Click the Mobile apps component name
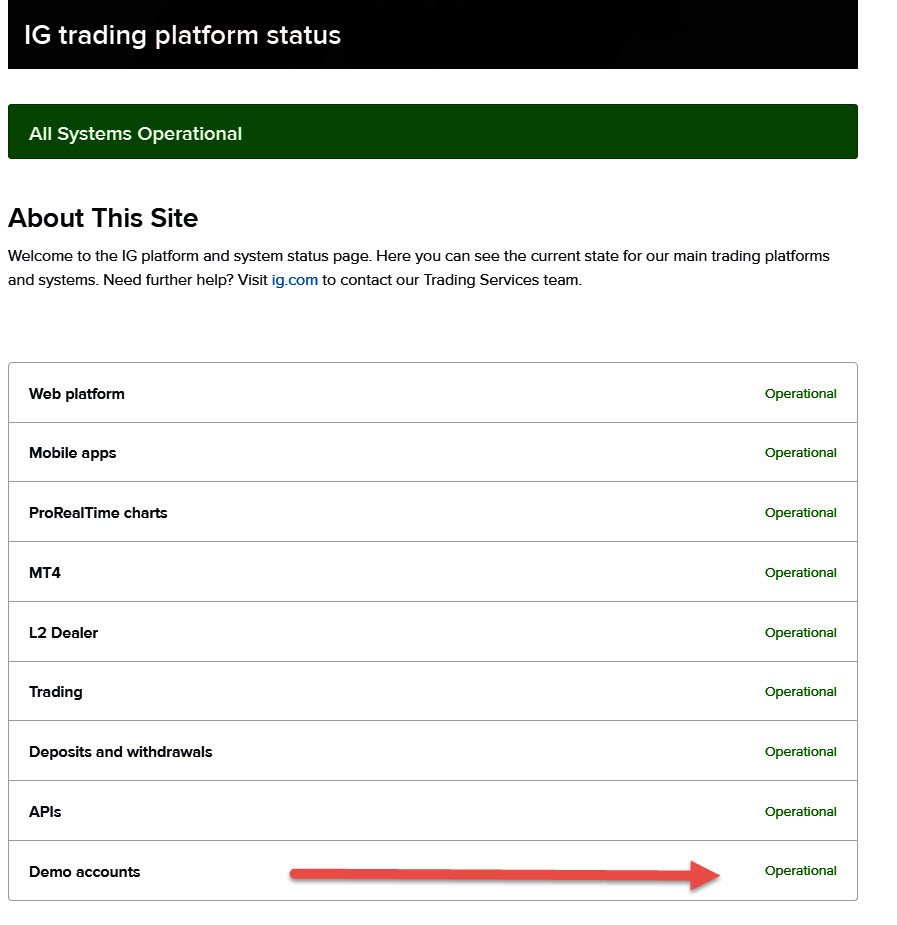The image size is (897, 925). pyautogui.click(x=73, y=453)
